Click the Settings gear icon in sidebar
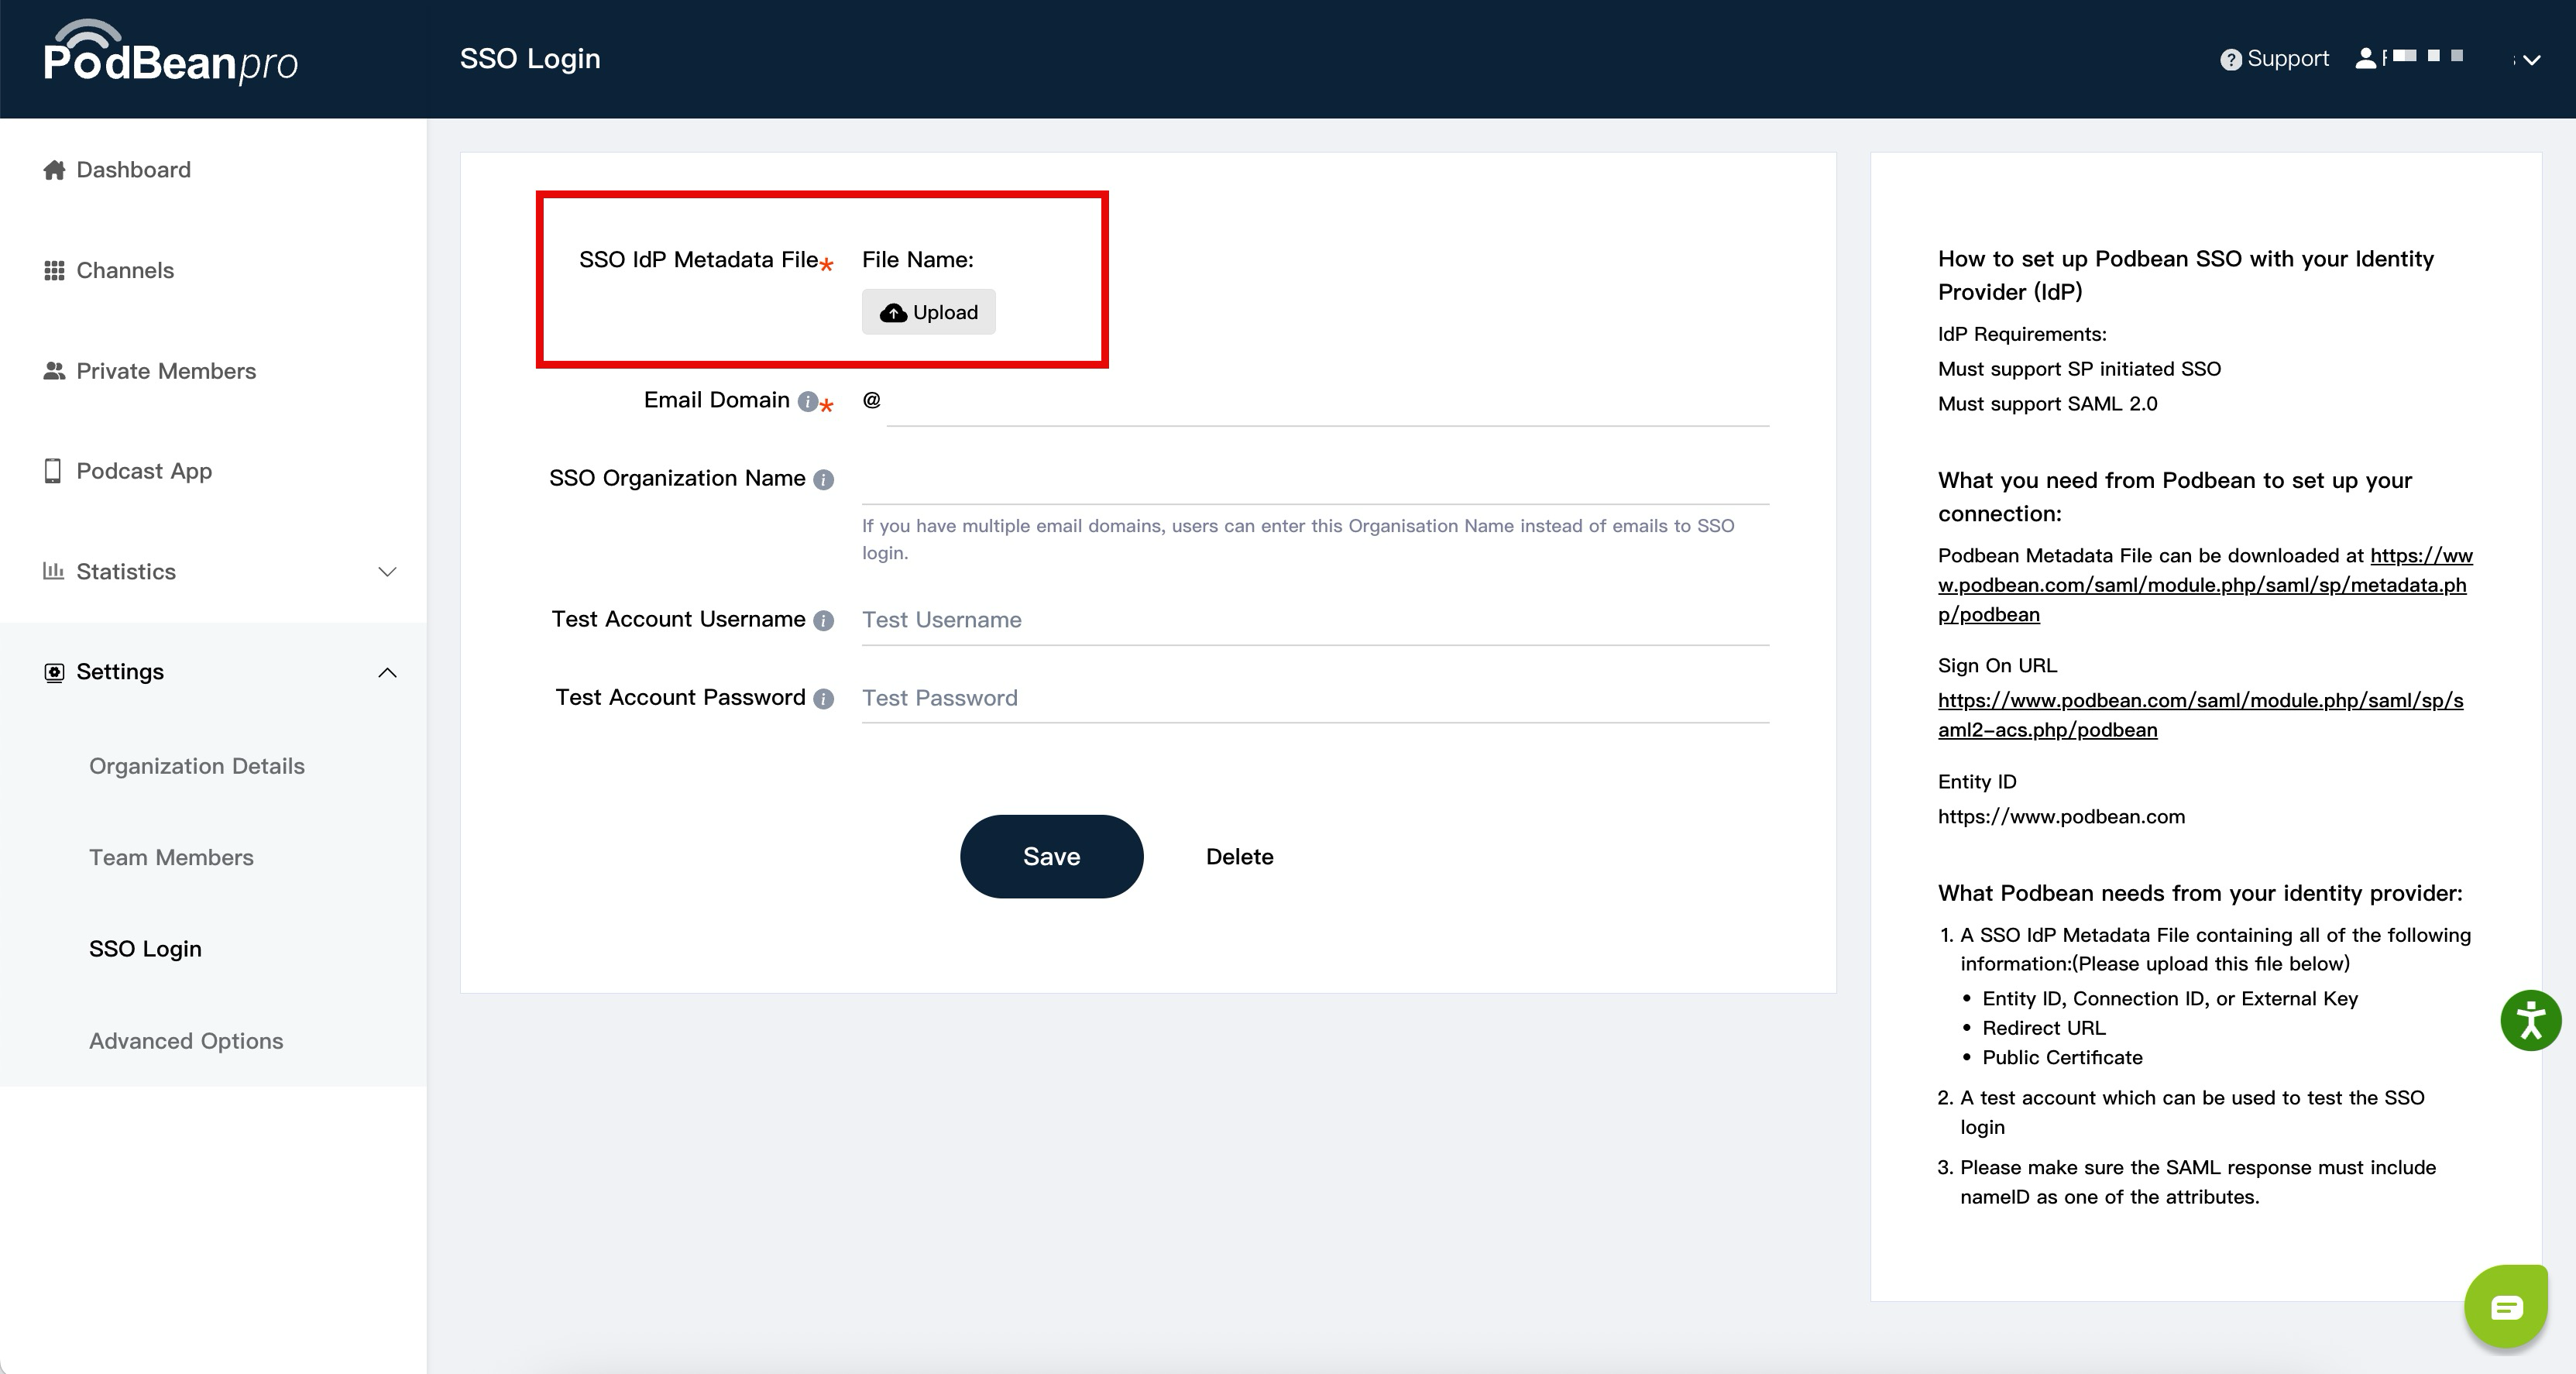This screenshot has height=1374, width=2576. point(54,672)
